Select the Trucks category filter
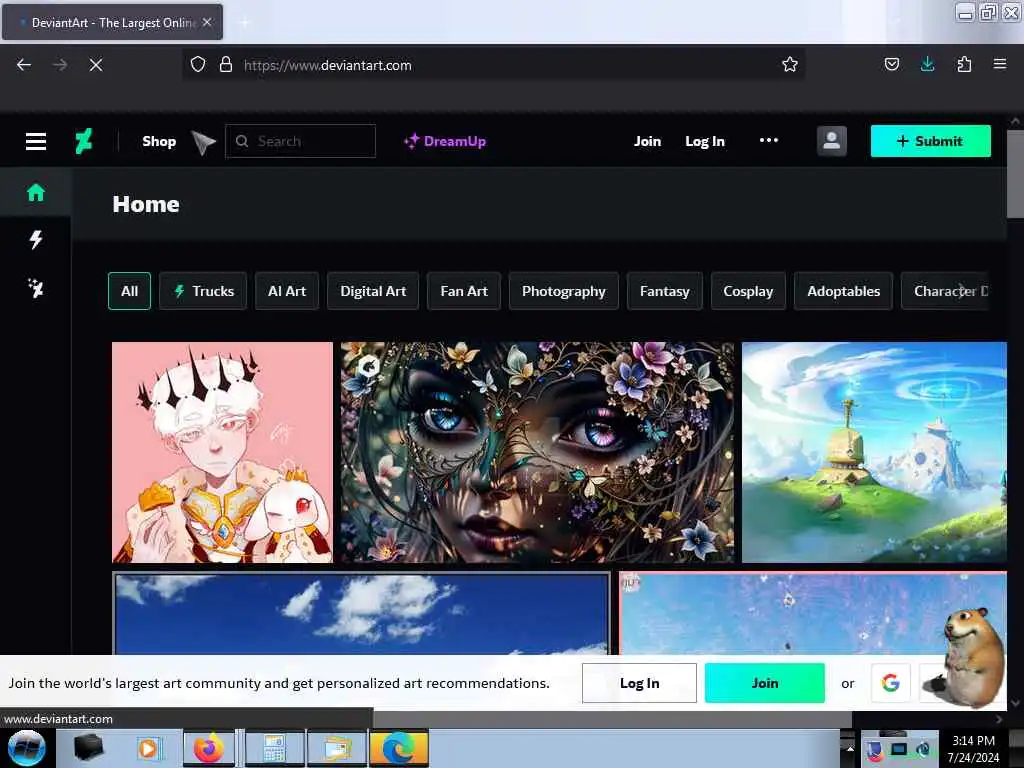The width and height of the screenshot is (1024, 768). [203, 291]
